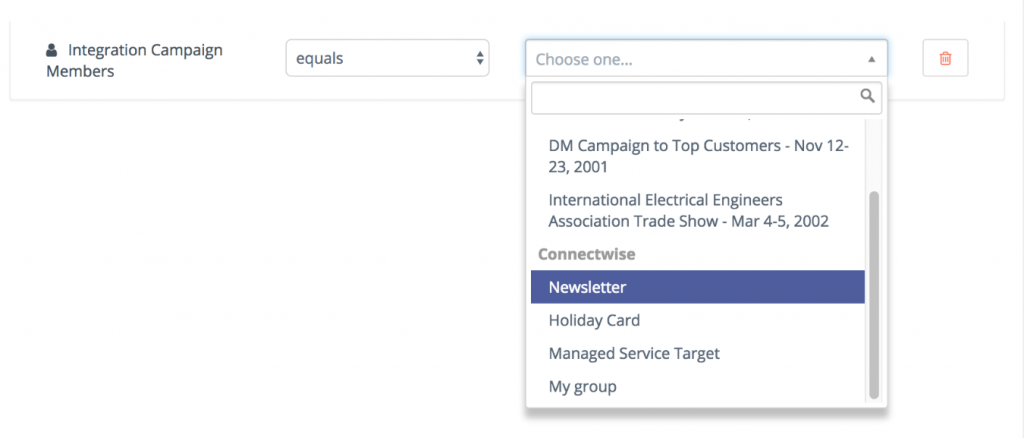1024x438 pixels.
Task: Collapse the list using the caret arrow
Action: coord(871,59)
